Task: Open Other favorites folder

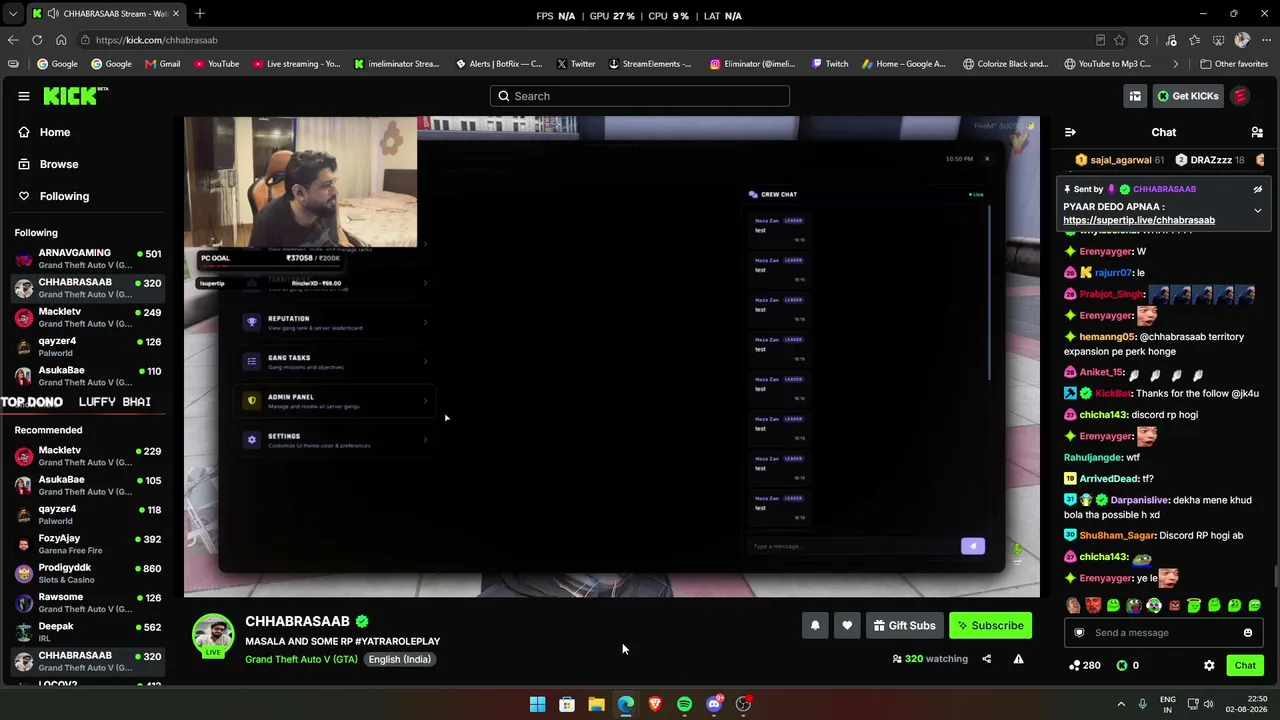Action: [1234, 64]
